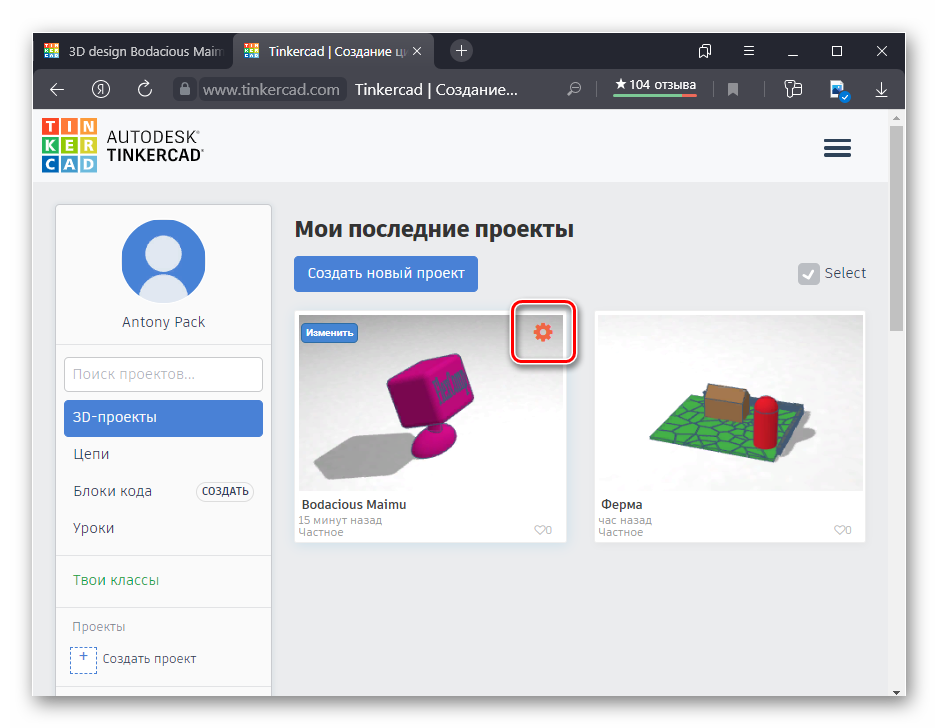Click the browser reload icon

(145, 89)
